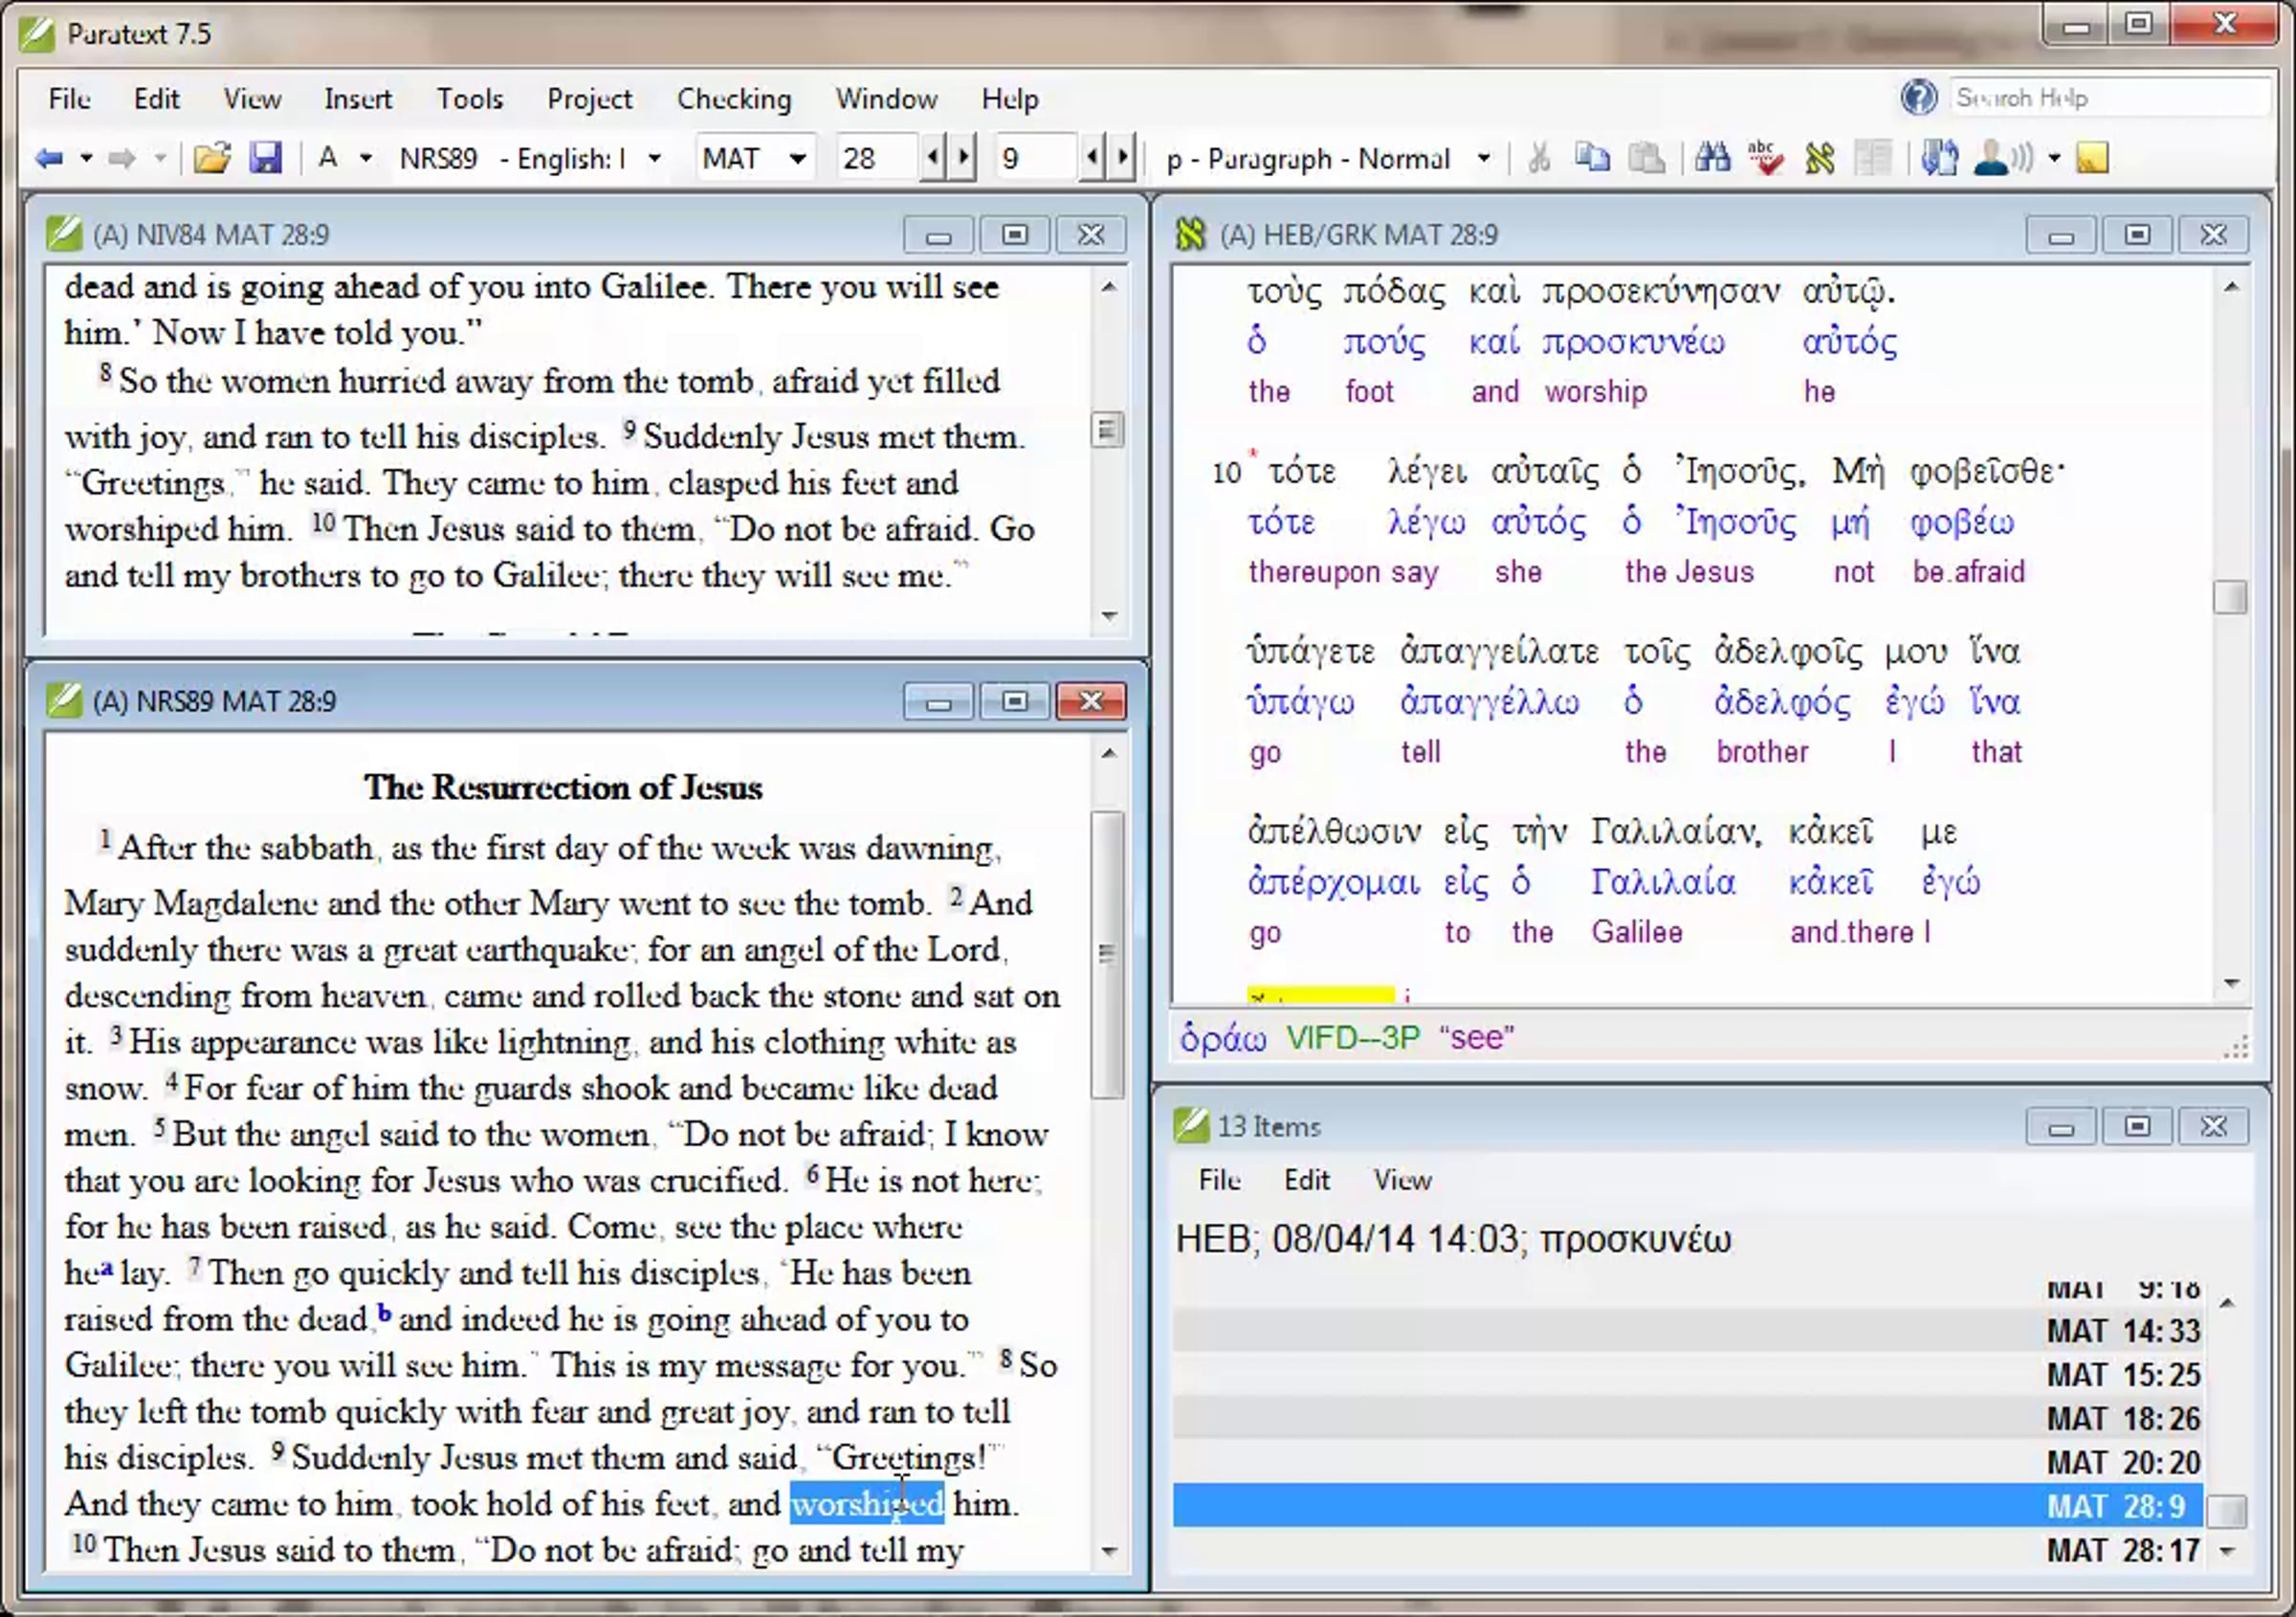2296x1617 pixels.
Task: Open the Tools menu
Action: (x=469, y=98)
